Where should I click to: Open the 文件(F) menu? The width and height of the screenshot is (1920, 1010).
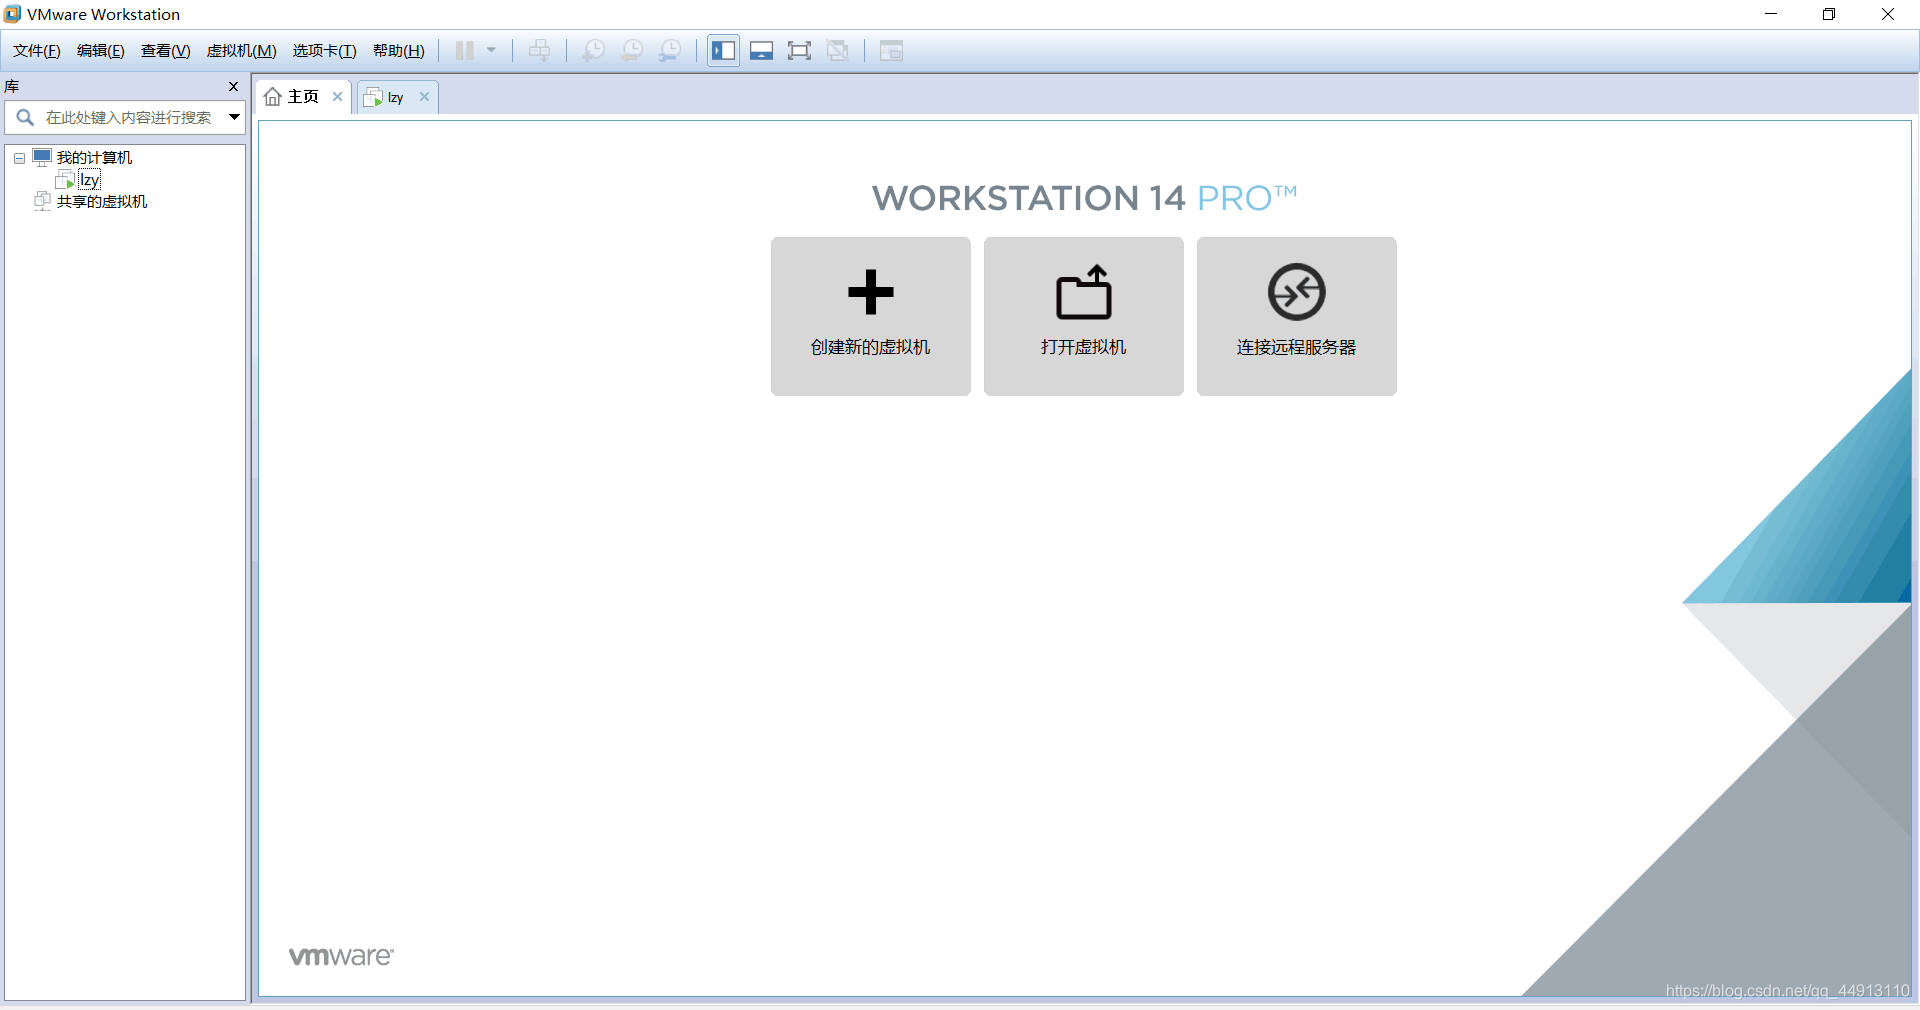37,51
